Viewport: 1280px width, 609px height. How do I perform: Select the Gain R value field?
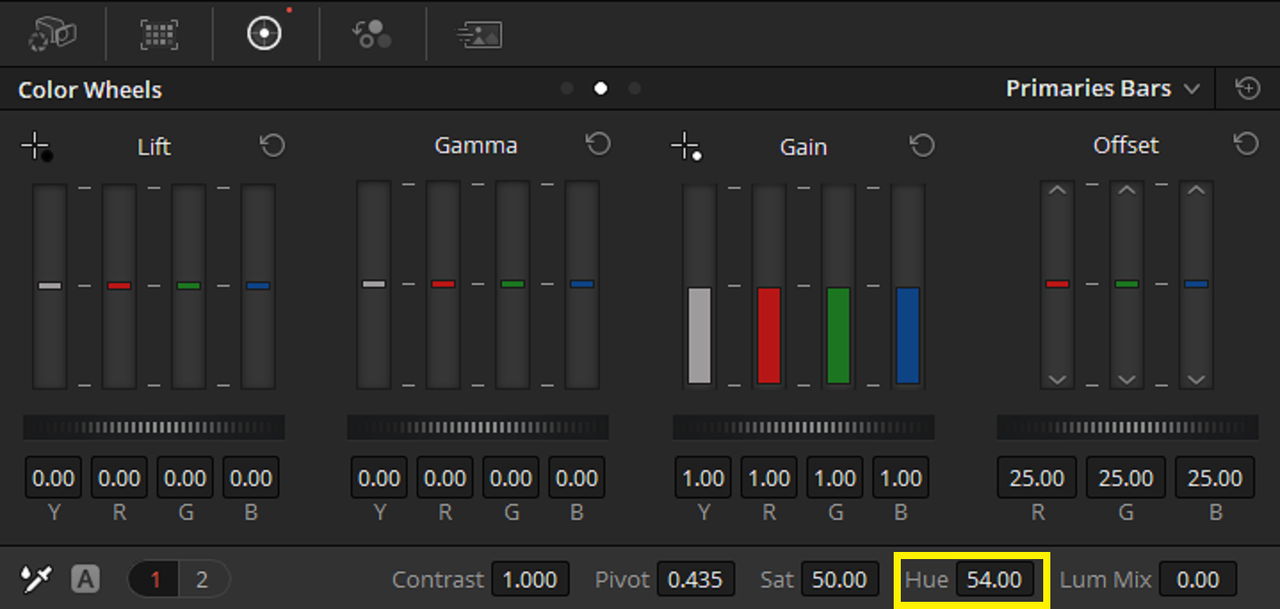pyautogui.click(x=769, y=478)
